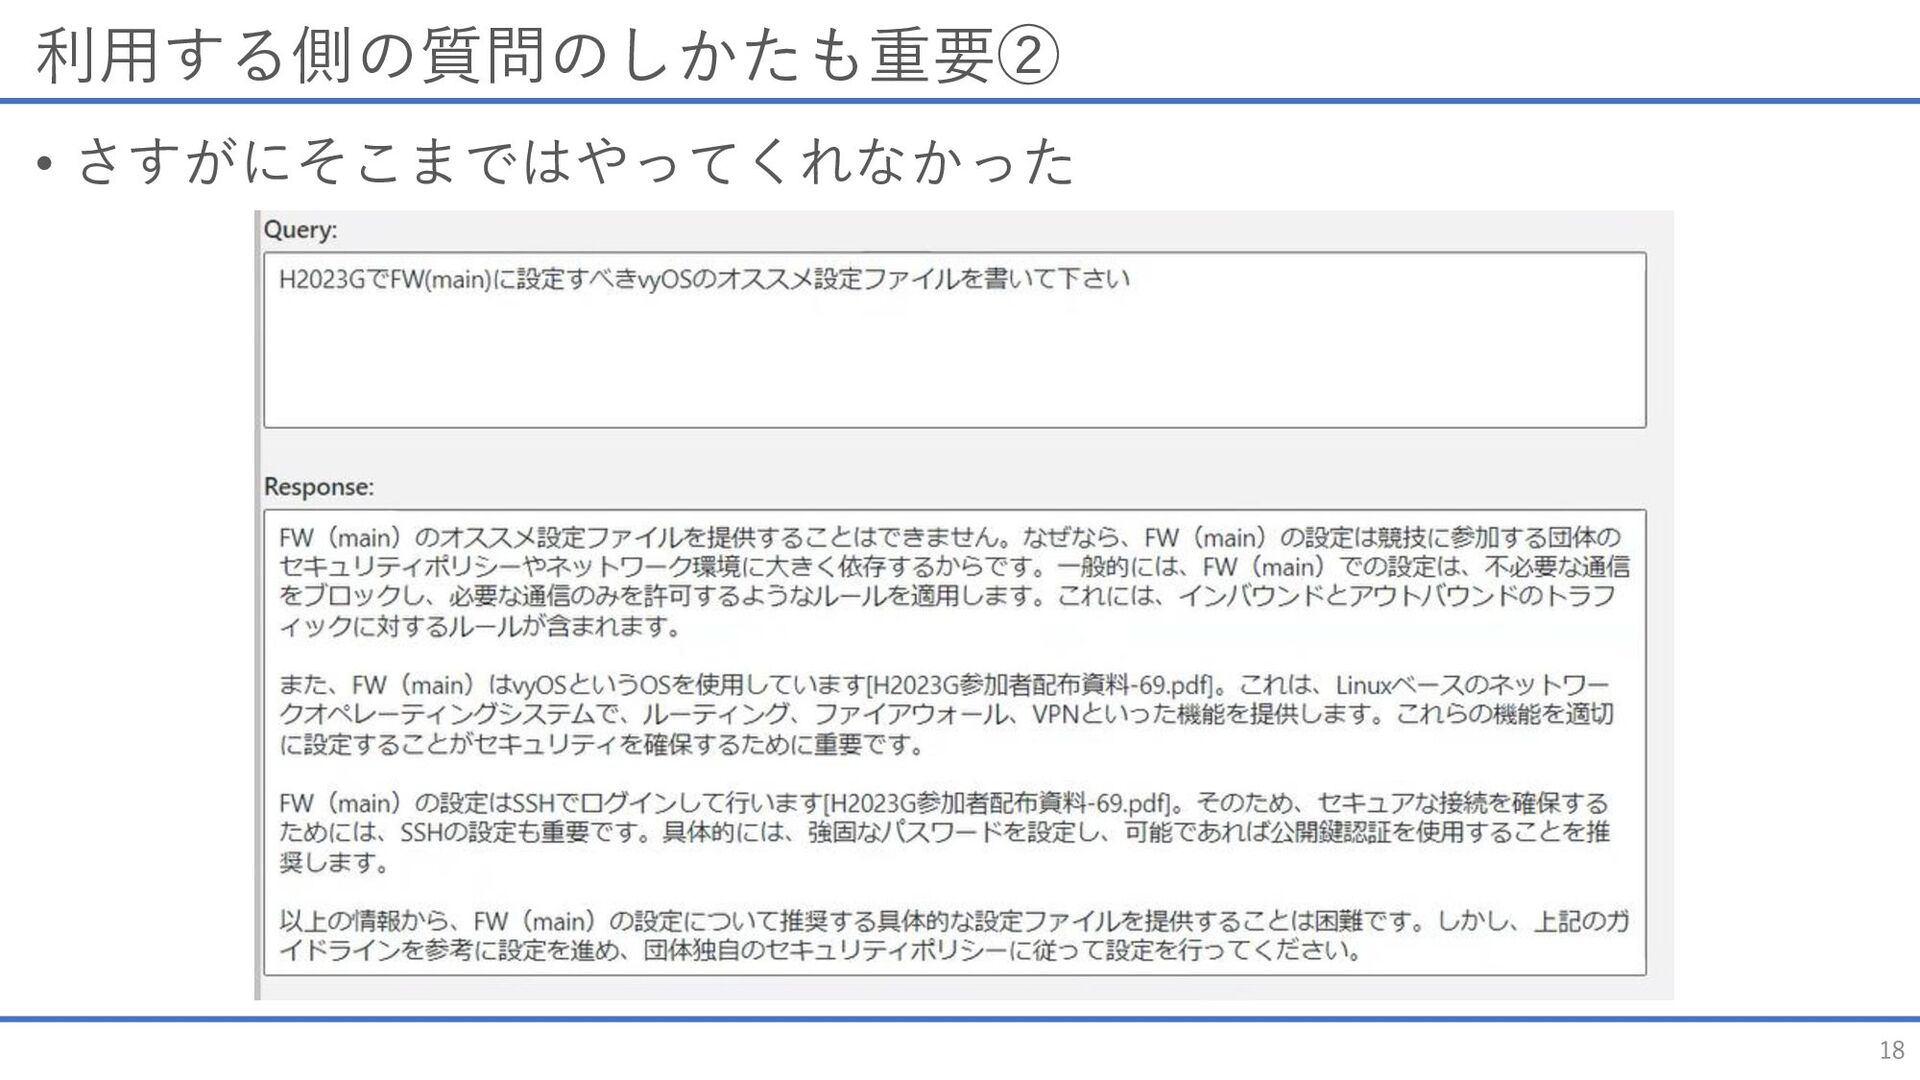Click the second citation '[H2023G参加者配布資料-69.pdf]' after 'ログインして行います'
Image resolution: width=1920 pixels, height=1080 pixels.
pyautogui.click(x=999, y=803)
